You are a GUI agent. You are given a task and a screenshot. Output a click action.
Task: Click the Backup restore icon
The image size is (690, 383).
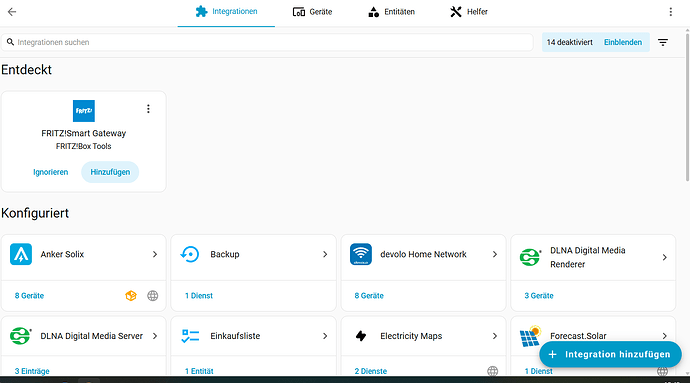(x=190, y=254)
